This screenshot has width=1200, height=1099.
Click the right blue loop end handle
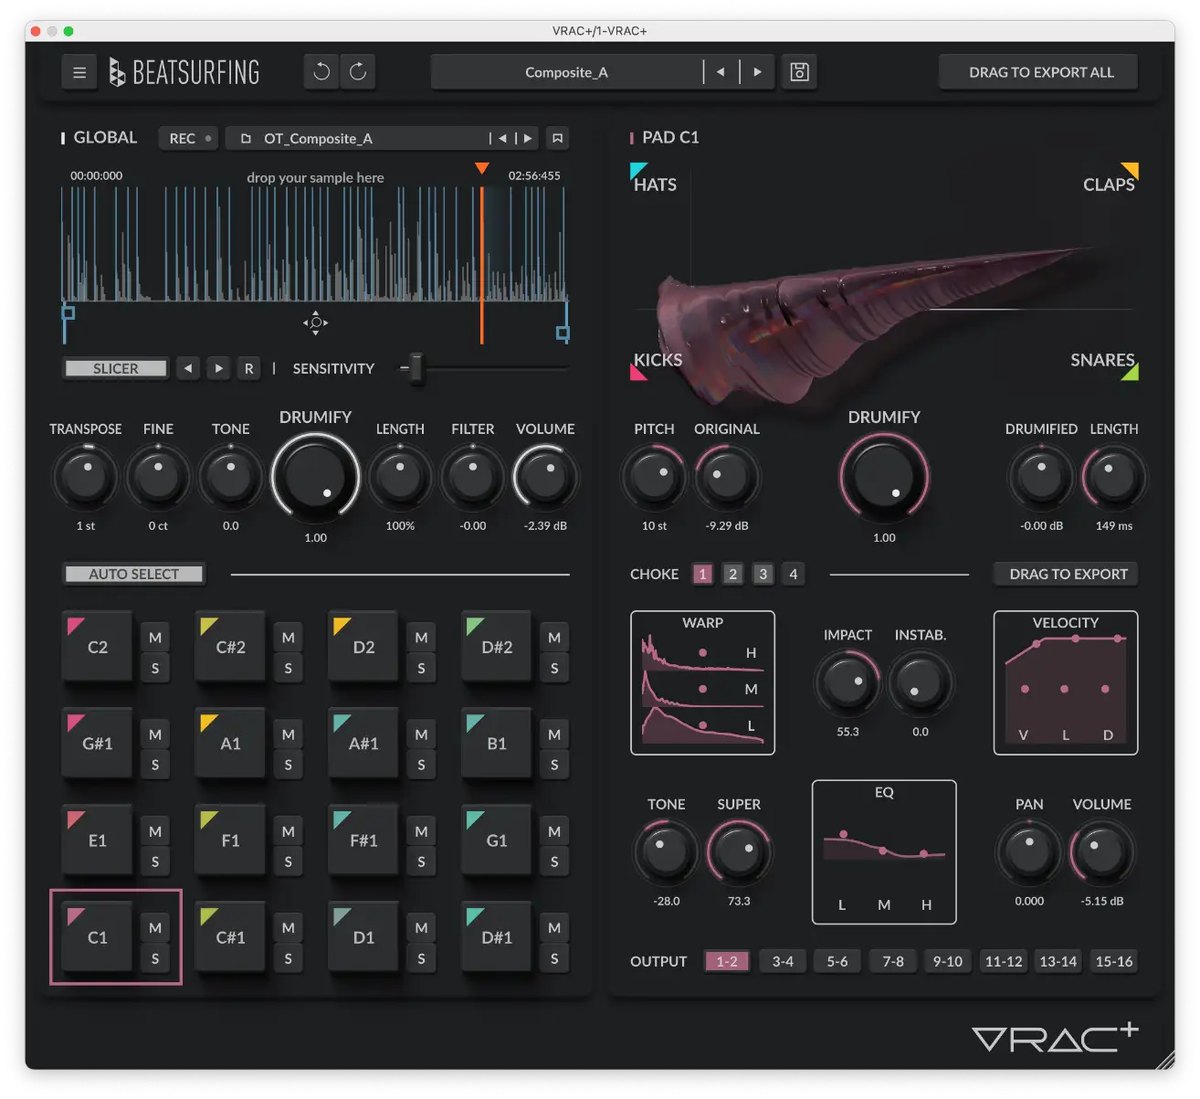click(563, 332)
